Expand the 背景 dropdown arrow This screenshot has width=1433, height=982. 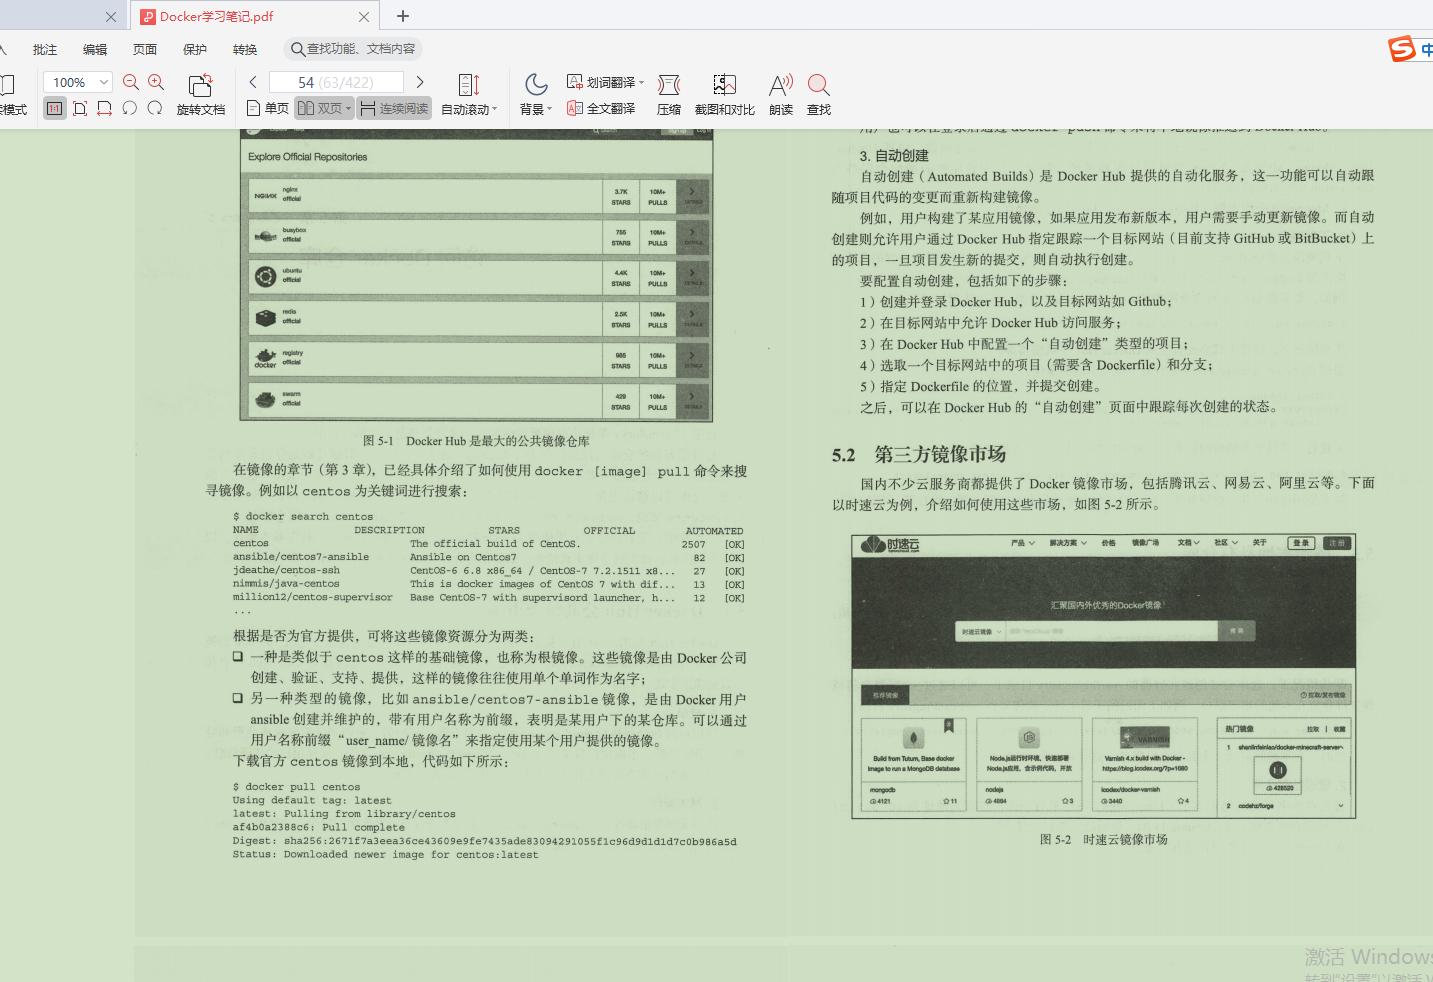click(x=549, y=109)
